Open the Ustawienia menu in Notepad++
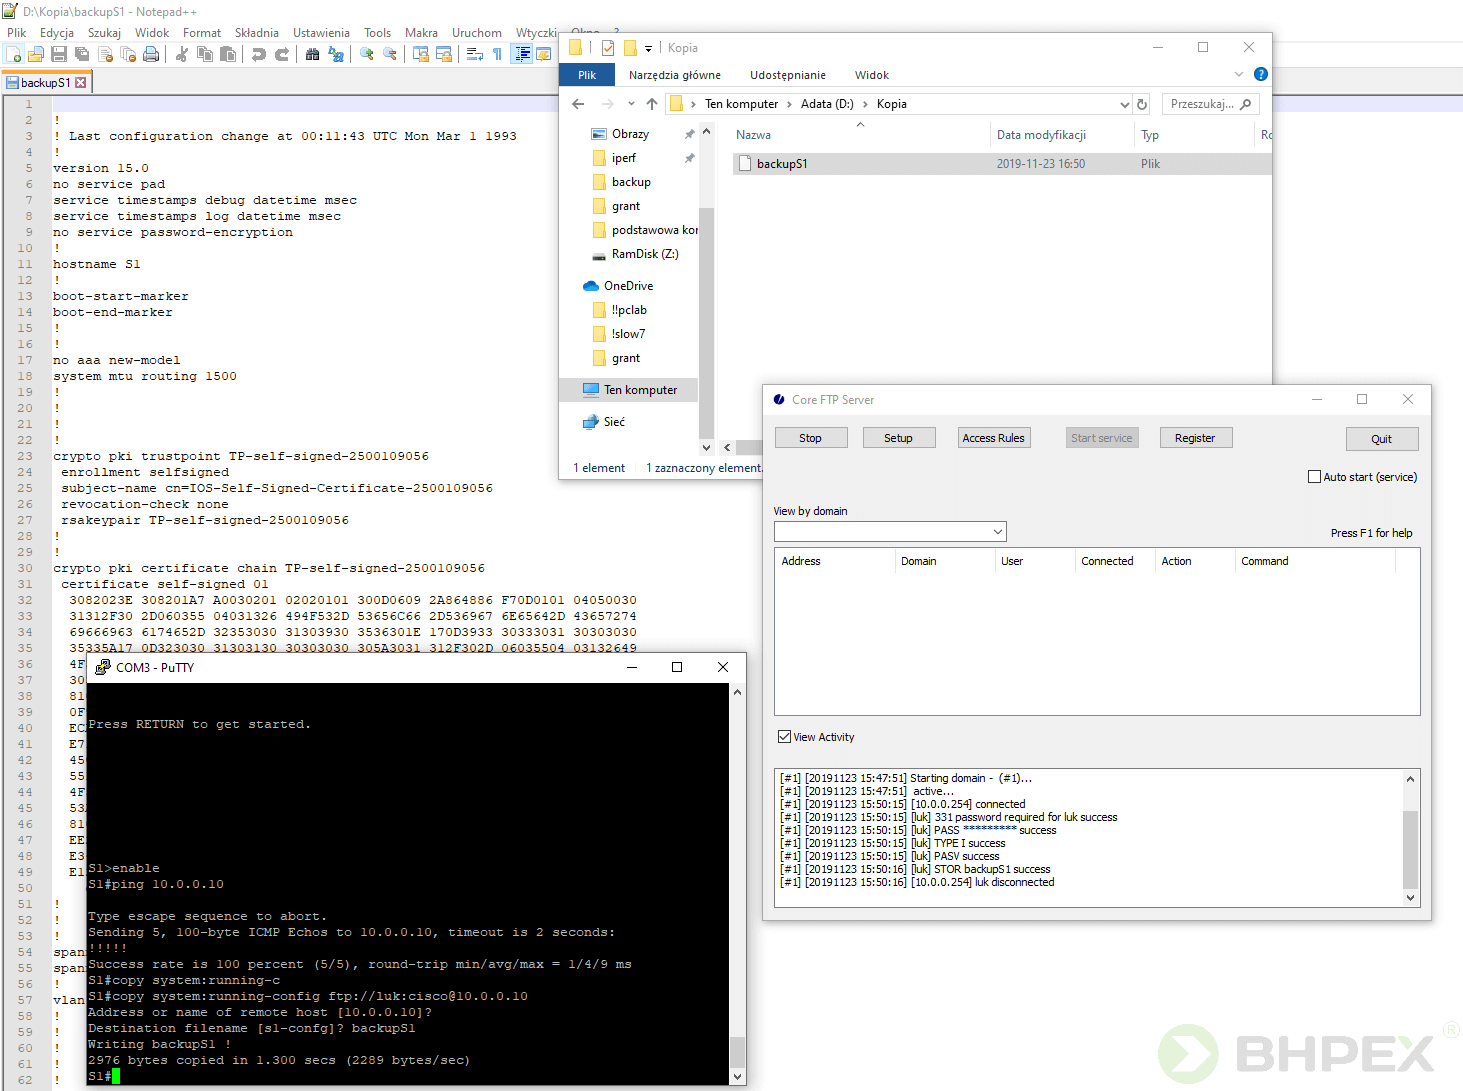Screen dimensions: 1463x1091 tap(321, 33)
